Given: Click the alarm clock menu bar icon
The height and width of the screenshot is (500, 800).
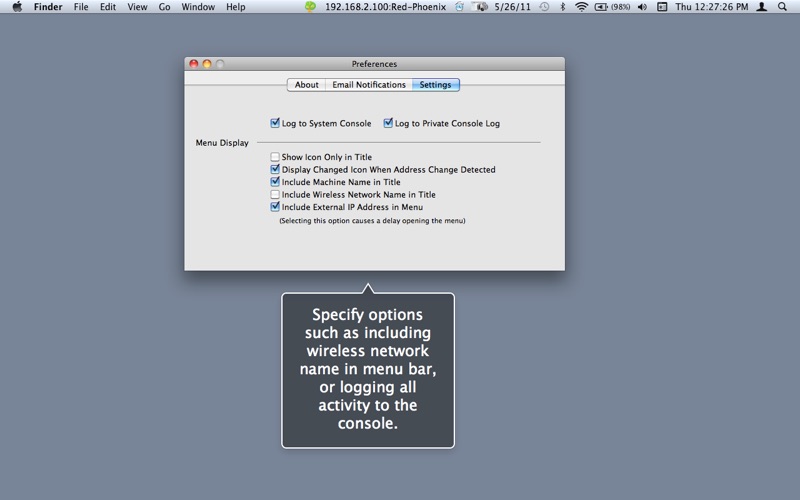Looking at the screenshot, I should coord(459,7).
